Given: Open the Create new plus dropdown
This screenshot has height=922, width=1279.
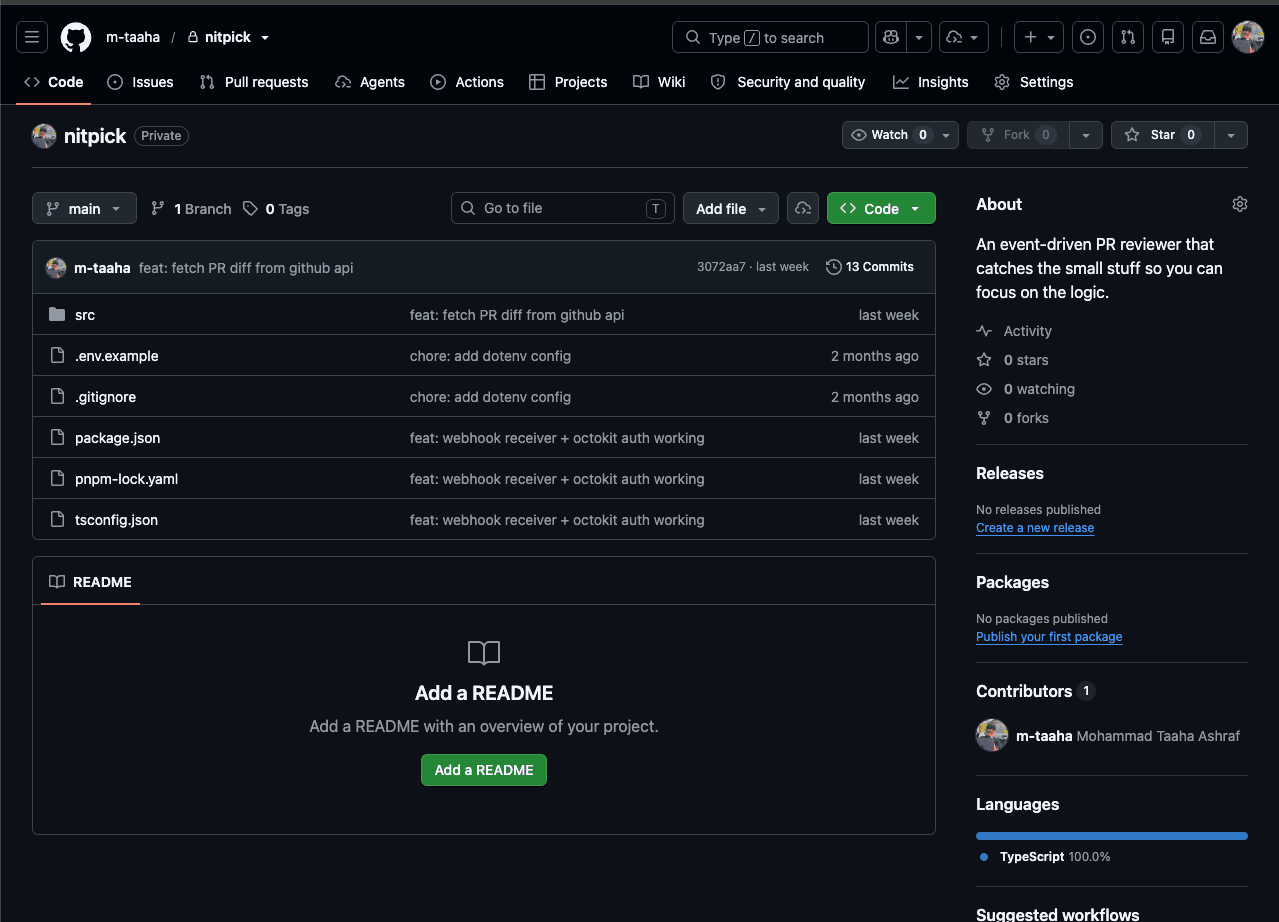Looking at the screenshot, I should point(1039,38).
